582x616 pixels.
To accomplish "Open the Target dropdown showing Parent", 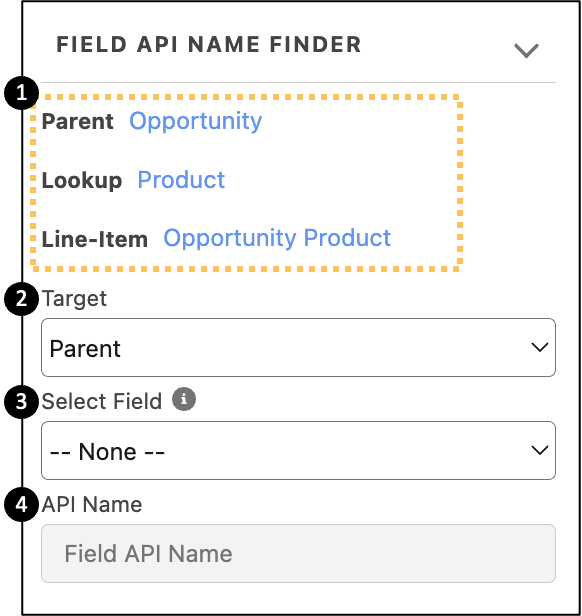I will (298, 348).
